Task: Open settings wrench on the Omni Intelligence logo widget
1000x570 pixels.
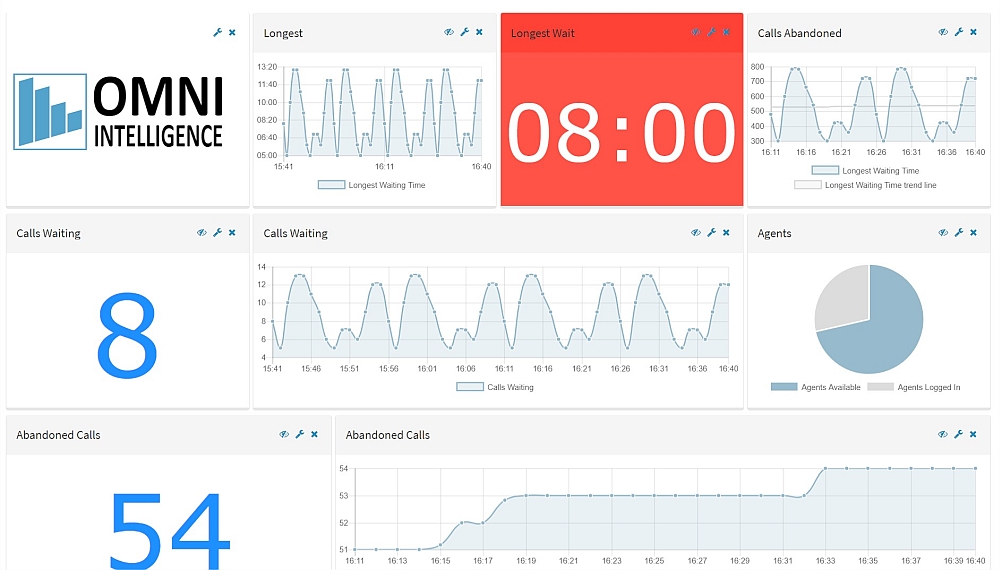Action: click(217, 33)
